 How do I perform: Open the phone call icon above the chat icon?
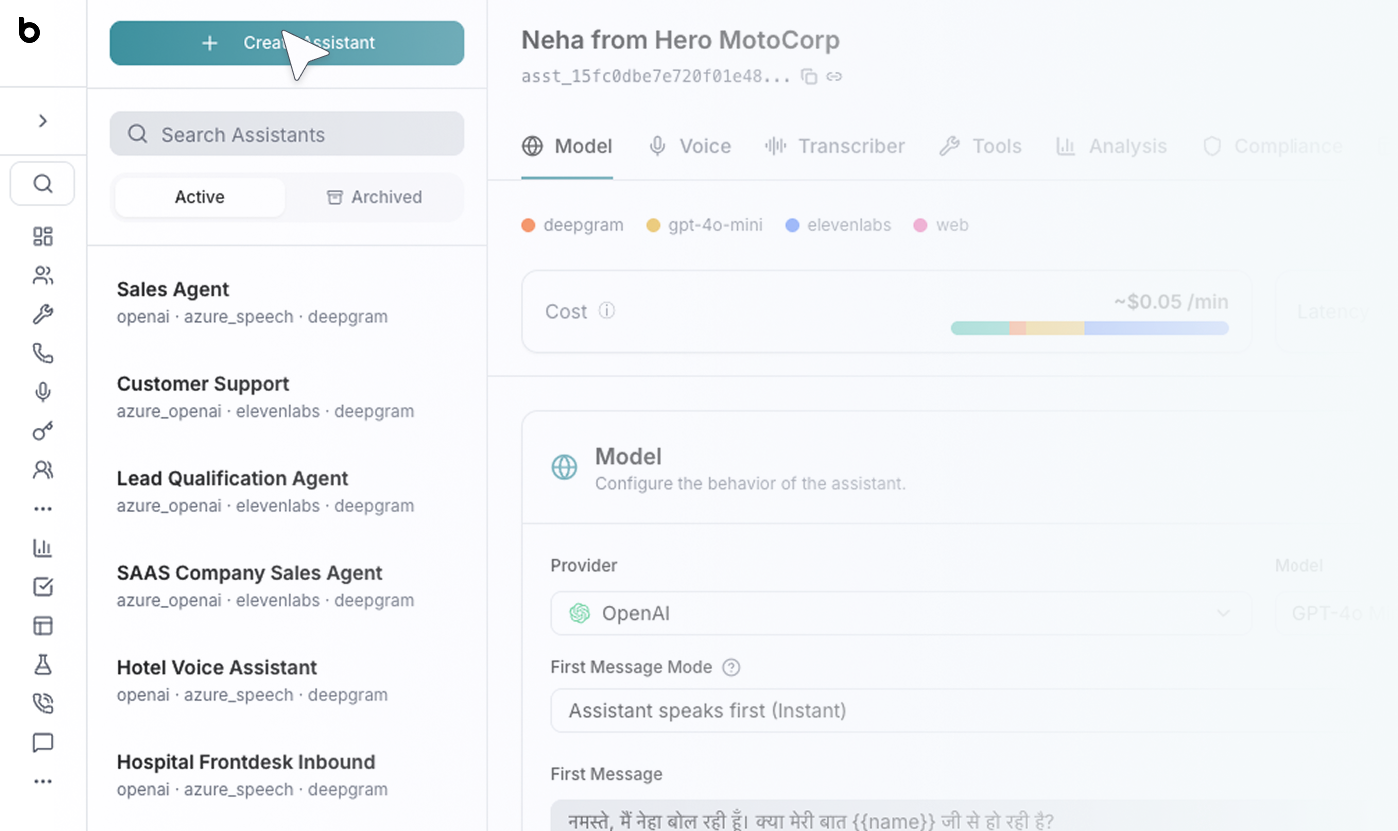[43, 704]
